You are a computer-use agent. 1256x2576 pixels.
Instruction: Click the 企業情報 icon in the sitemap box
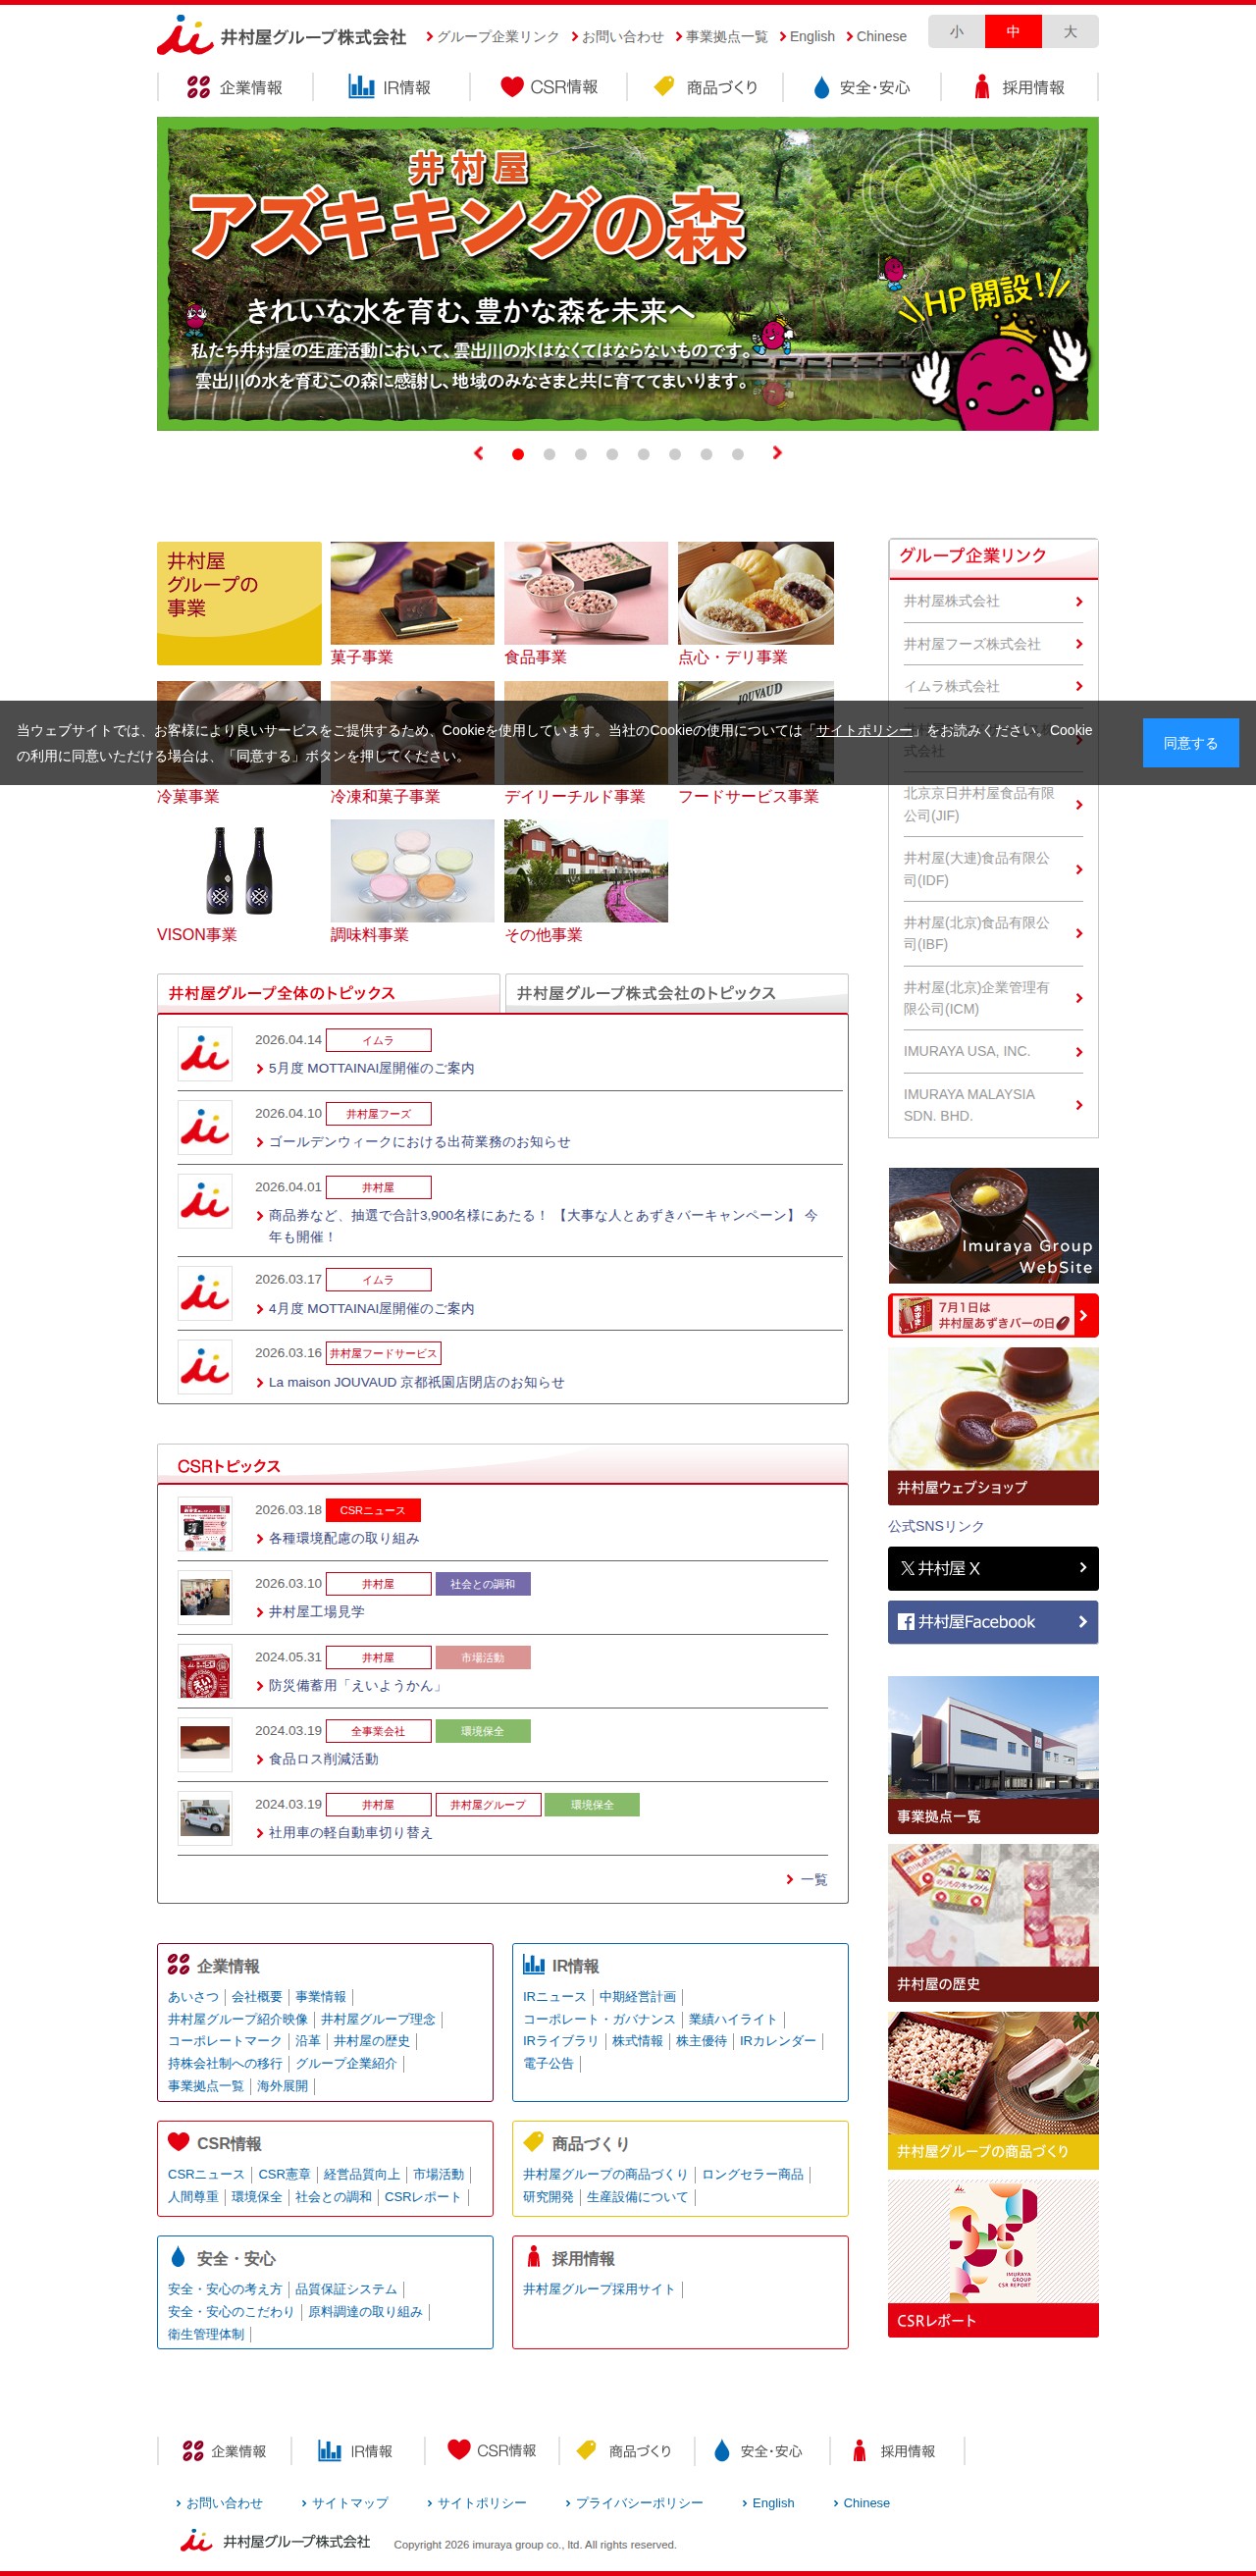point(179,1964)
